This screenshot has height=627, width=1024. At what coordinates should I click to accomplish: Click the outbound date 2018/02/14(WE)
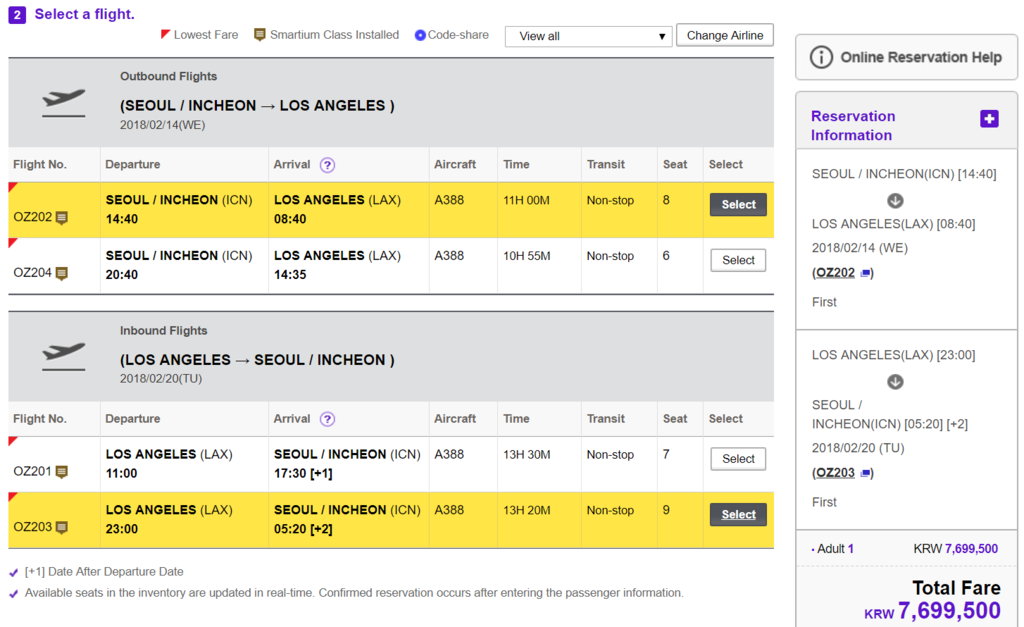point(162,125)
